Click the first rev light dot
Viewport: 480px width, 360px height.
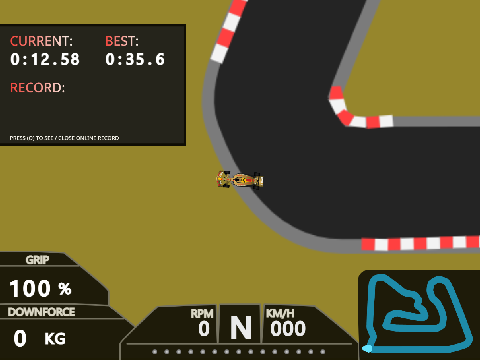point(154,352)
